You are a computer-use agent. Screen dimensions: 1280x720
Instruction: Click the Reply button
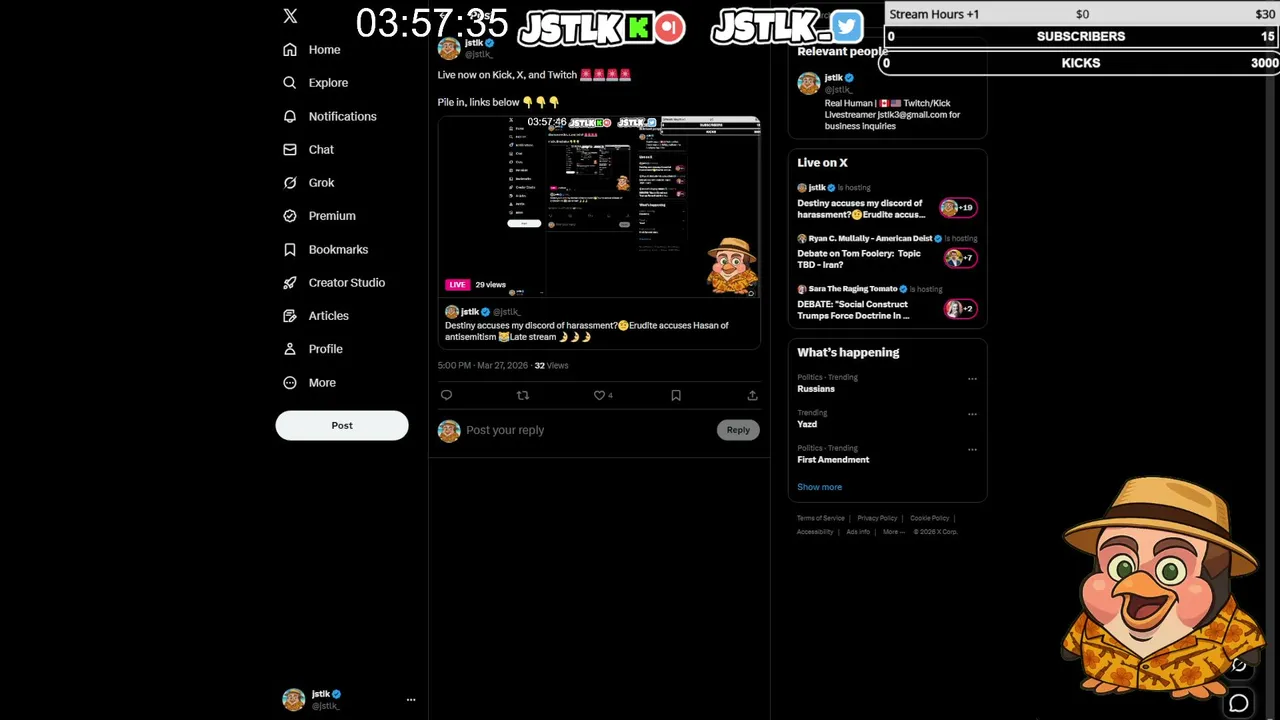tap(738, 430)
